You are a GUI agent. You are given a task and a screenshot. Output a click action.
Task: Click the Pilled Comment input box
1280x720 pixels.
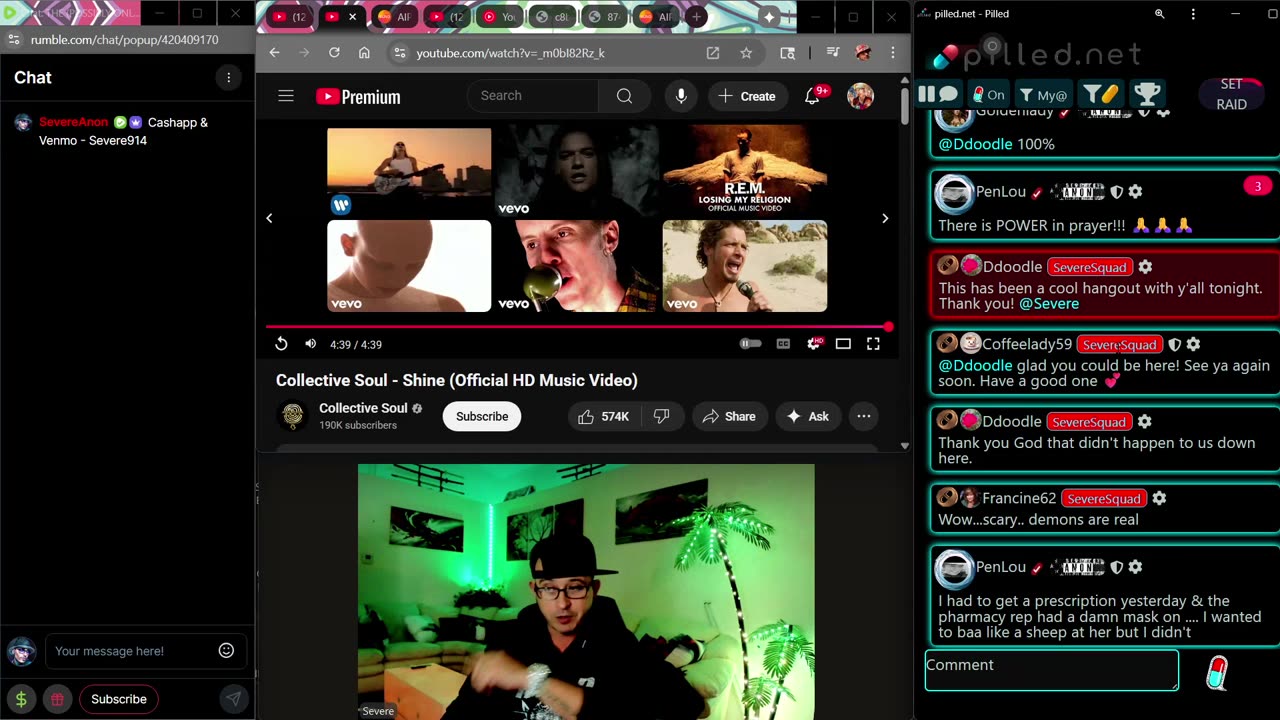point(1051,670)
